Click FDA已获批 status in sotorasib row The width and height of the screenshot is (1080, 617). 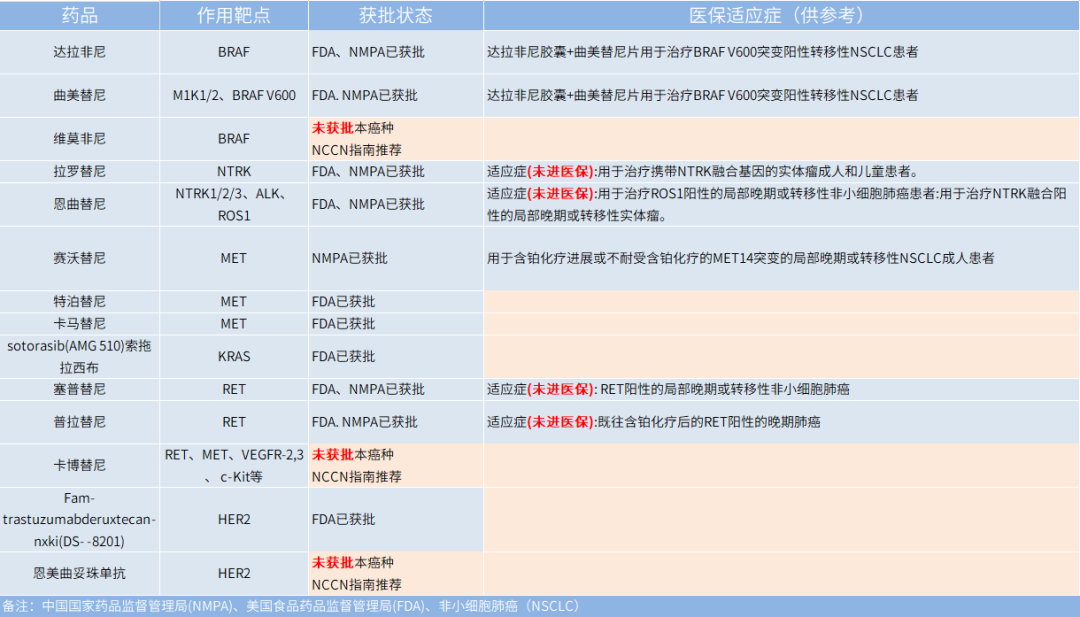pos(343,357)
